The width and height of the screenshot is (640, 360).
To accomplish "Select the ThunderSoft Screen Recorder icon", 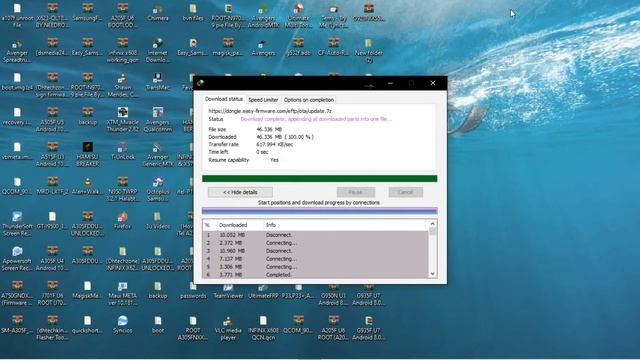I will (17, 224).
